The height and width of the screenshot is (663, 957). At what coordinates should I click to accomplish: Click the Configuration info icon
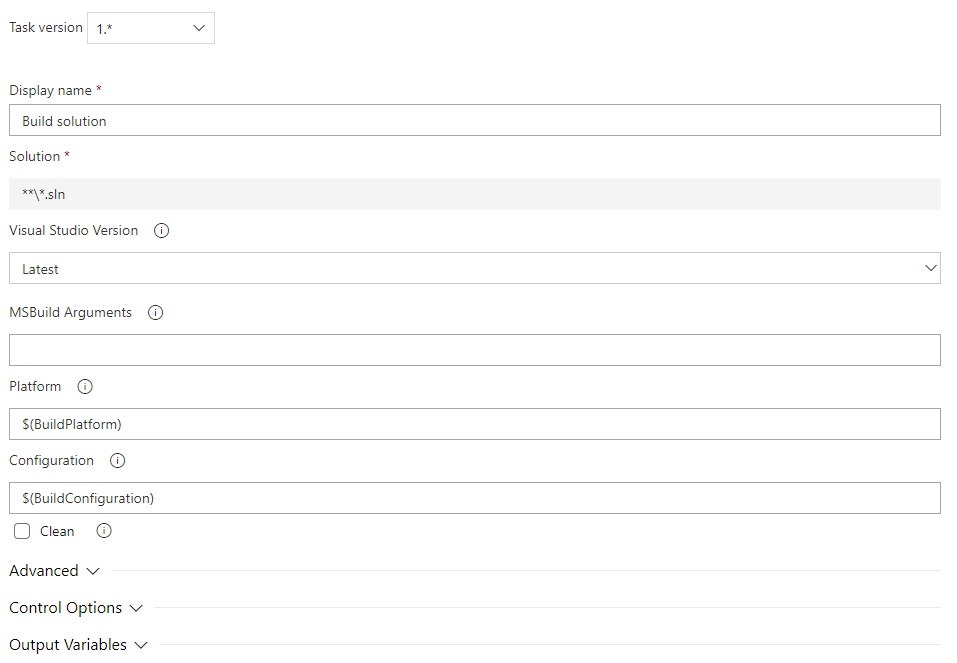click(x=117, y=460)
